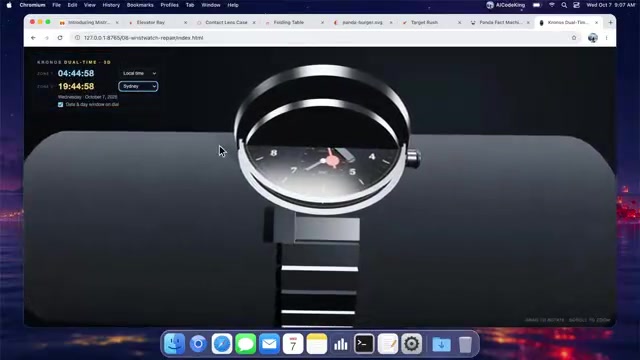Bookmark this page with star icon
640x360 pixels.
574,38
